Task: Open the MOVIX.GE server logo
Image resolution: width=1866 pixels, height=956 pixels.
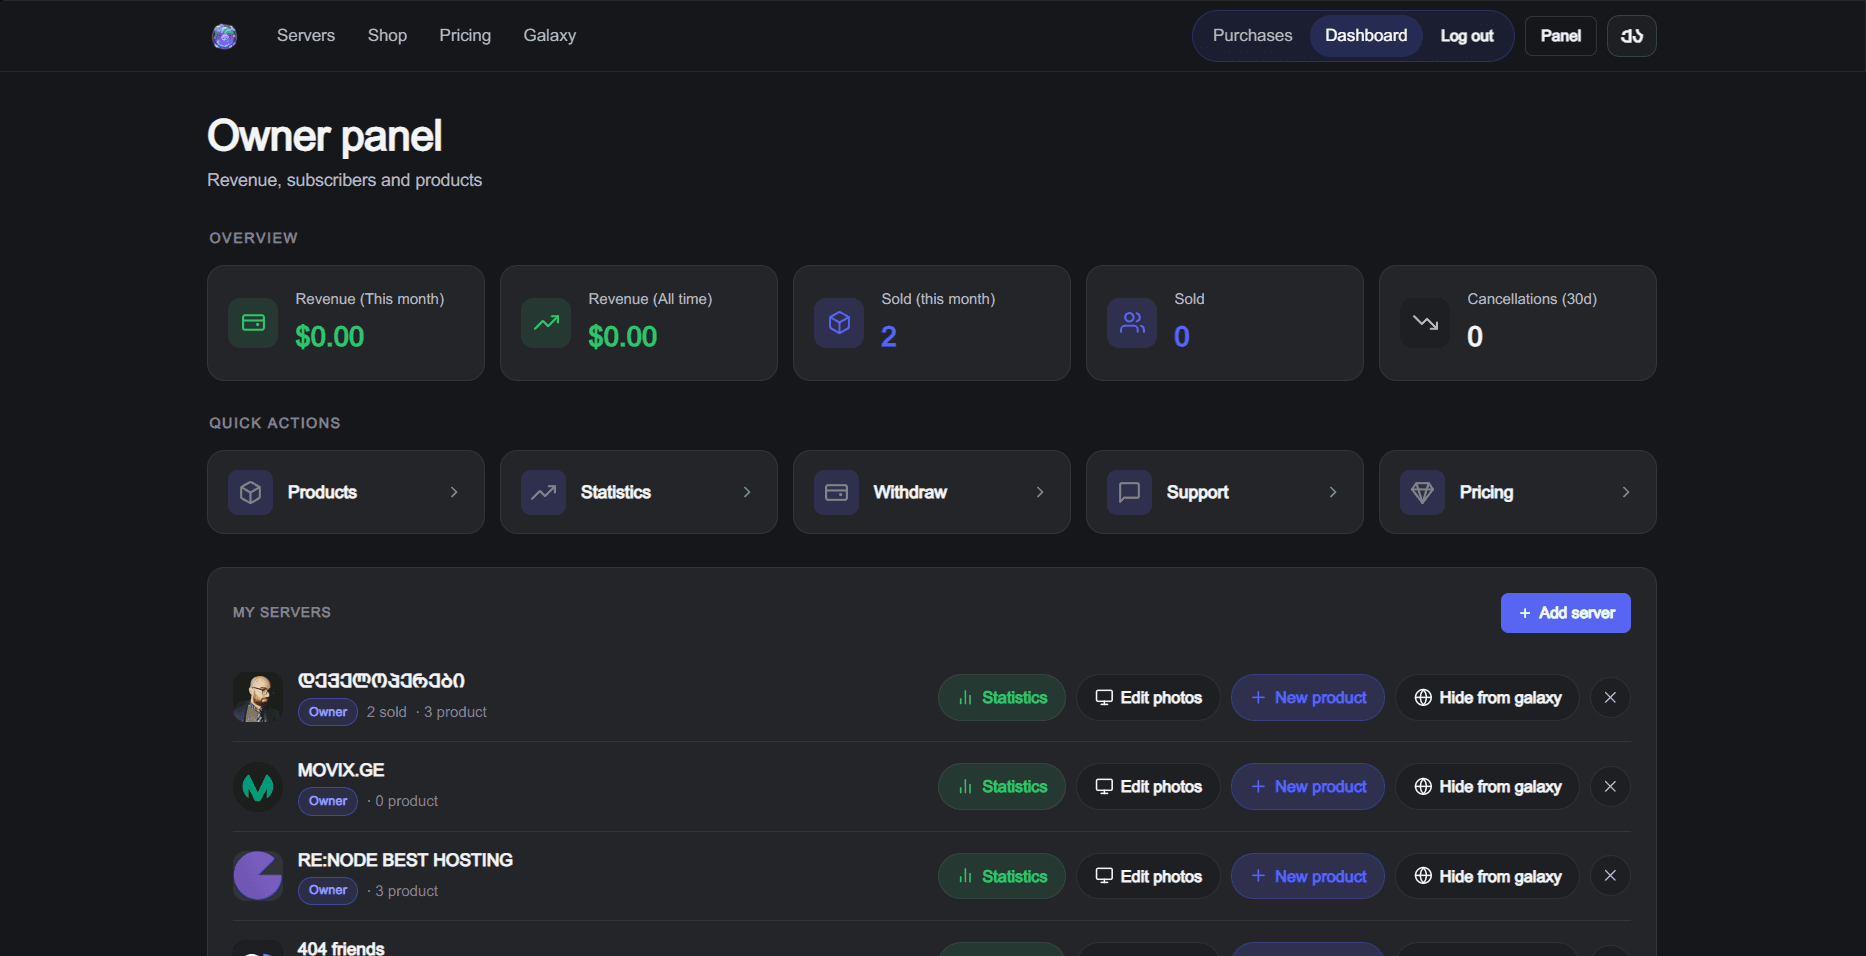Action: tap(258, 787)
